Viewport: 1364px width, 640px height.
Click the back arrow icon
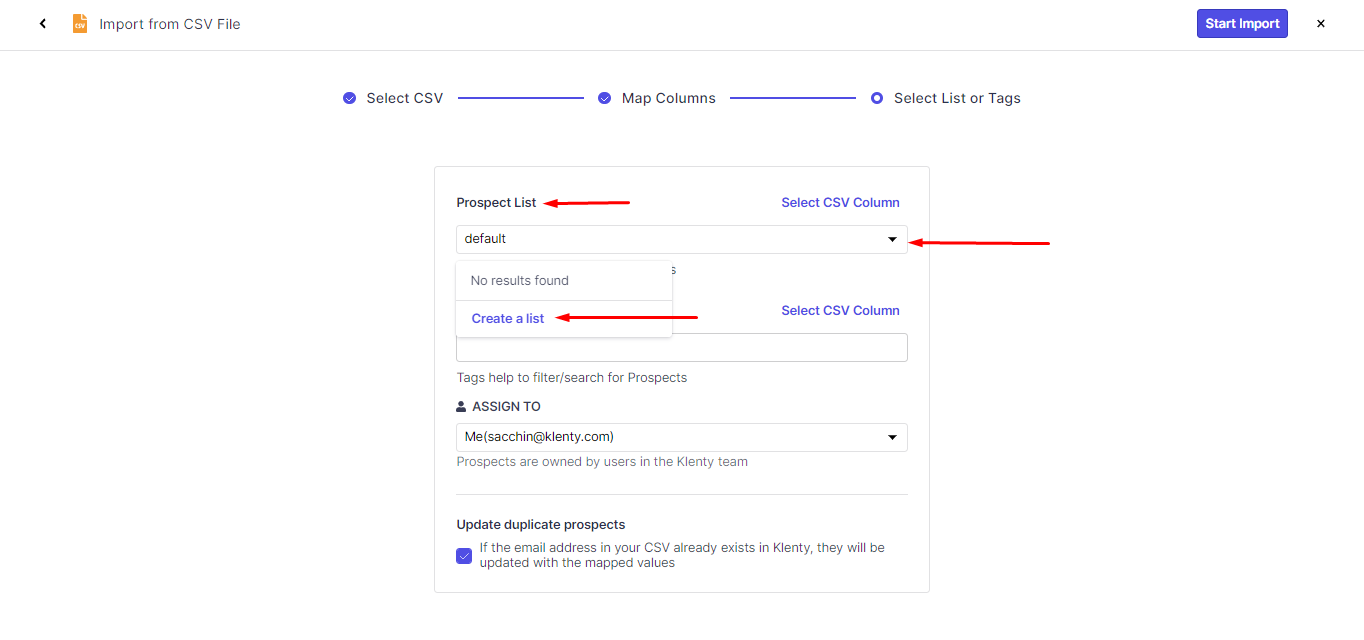pos(43,24)
